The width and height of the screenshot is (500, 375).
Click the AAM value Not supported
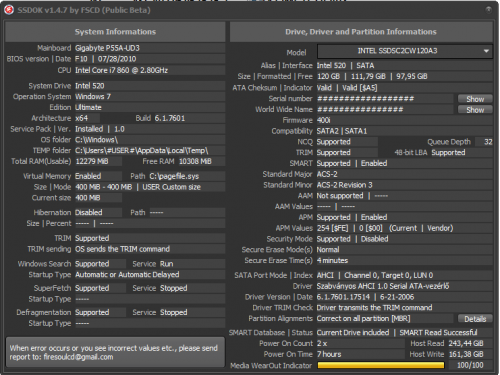pyautogui.click(x=340, y=196)
